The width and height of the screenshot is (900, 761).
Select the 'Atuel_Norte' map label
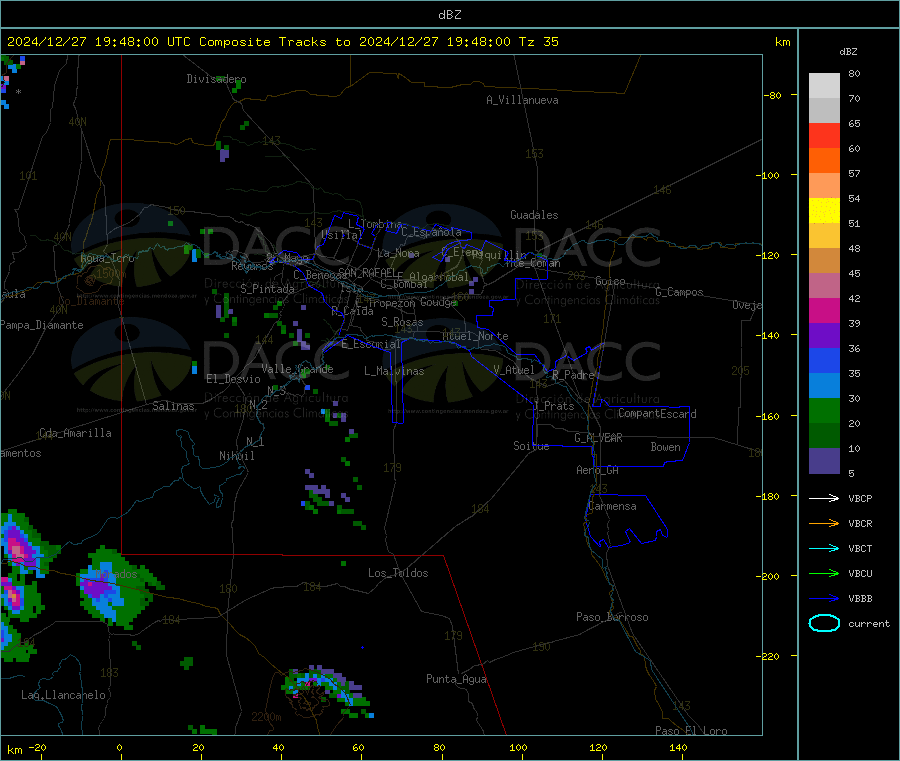pos(475,336)
